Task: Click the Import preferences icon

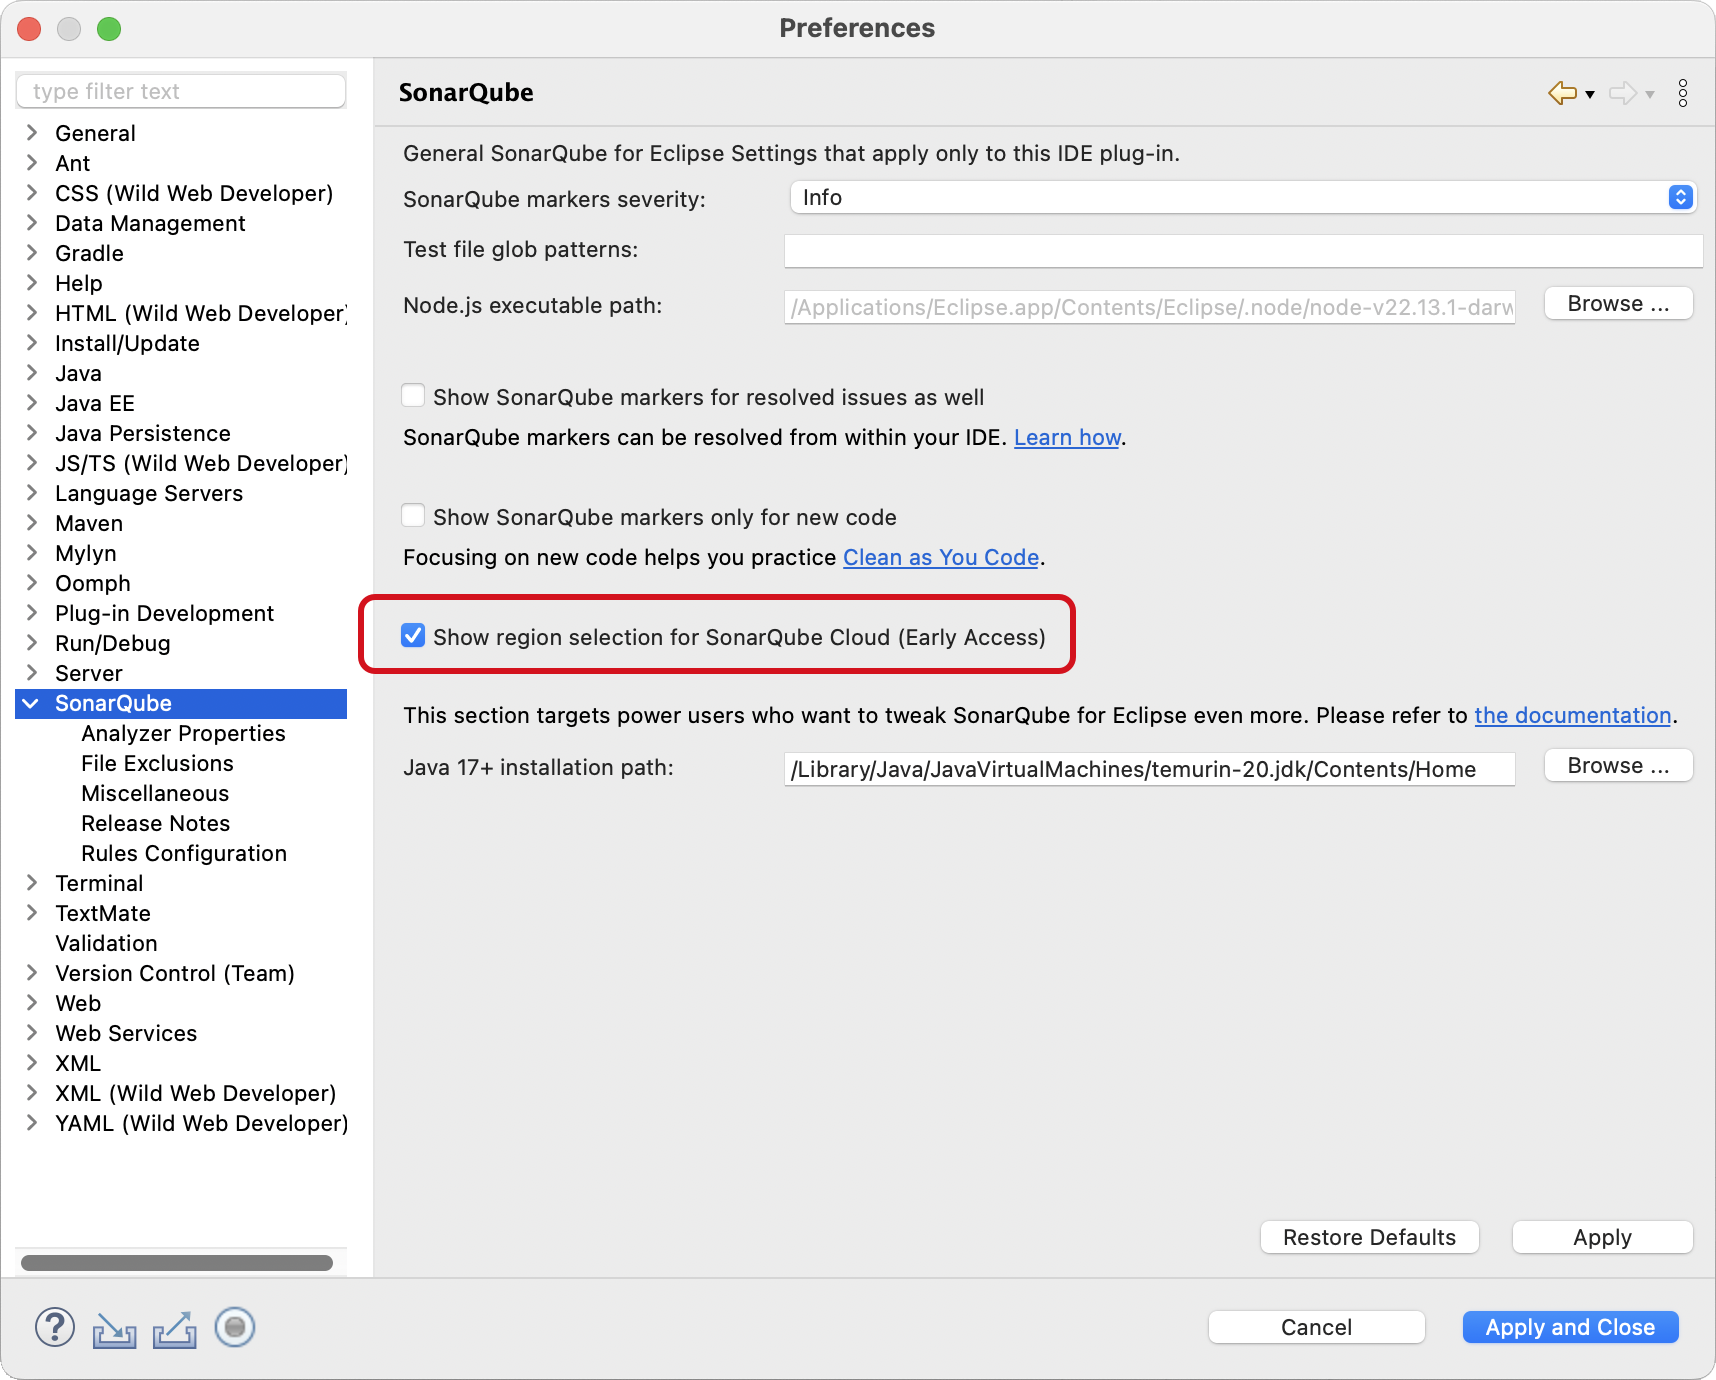Action: pos(115,1329)
